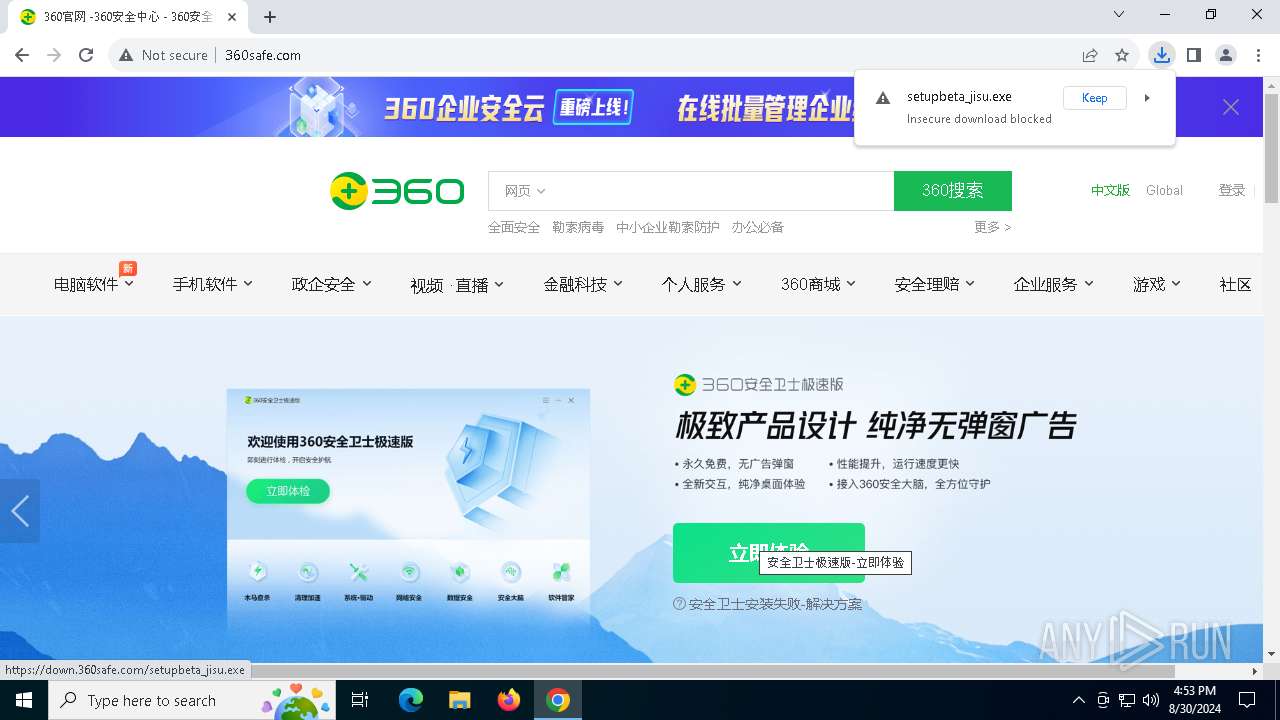Launch Microsoft Edge from taskbar
This screenshot has height=720, width=1280.
[x=411, y=700]
